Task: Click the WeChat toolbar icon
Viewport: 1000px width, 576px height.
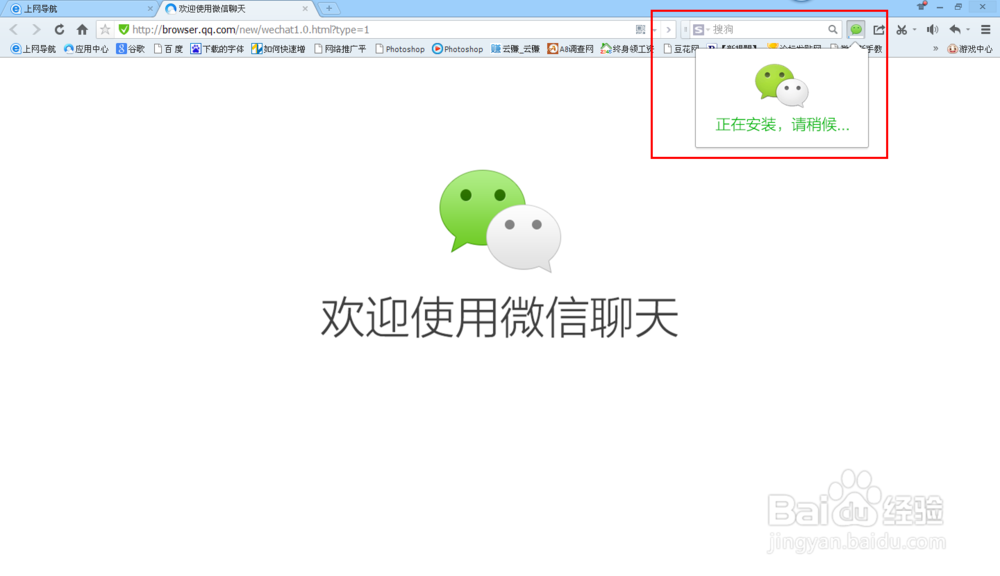Action: [x=856, y=29]
